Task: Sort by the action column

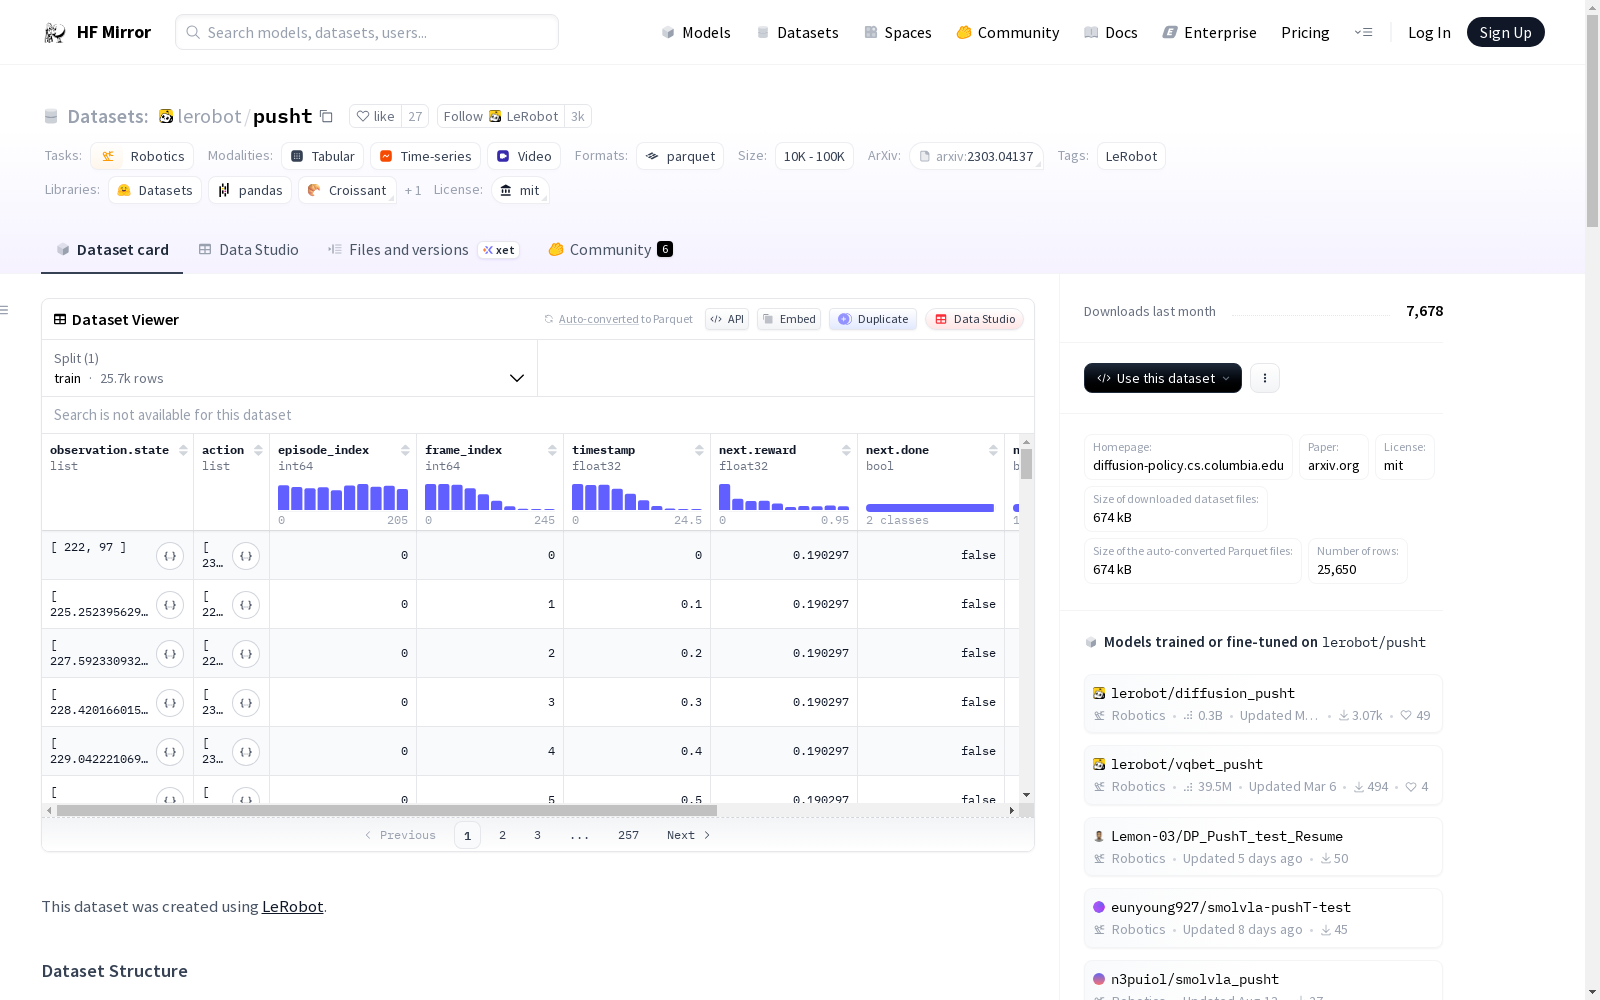Action: [258, 450]
